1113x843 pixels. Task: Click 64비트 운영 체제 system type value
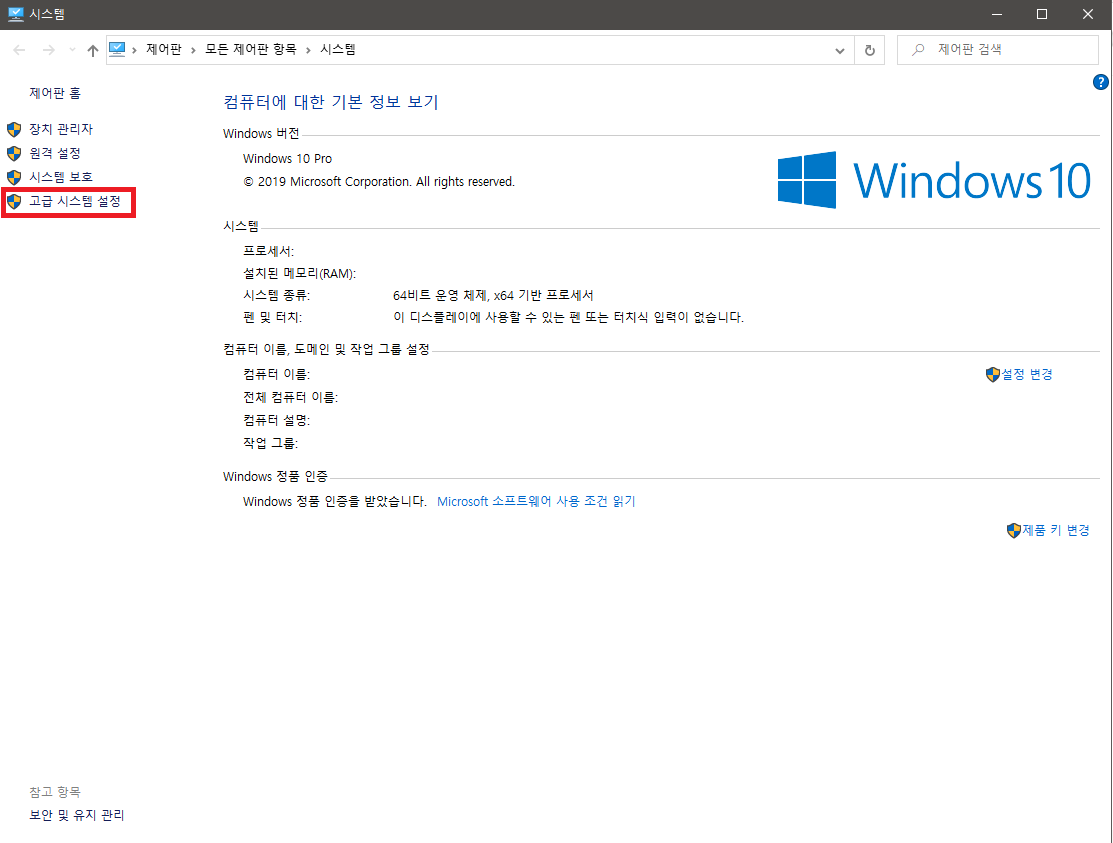[493, 295]
